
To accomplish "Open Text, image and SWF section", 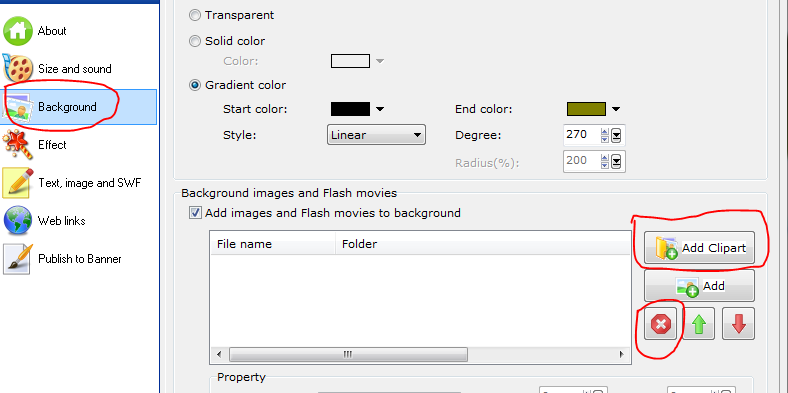I will click(x=90, y=183).
